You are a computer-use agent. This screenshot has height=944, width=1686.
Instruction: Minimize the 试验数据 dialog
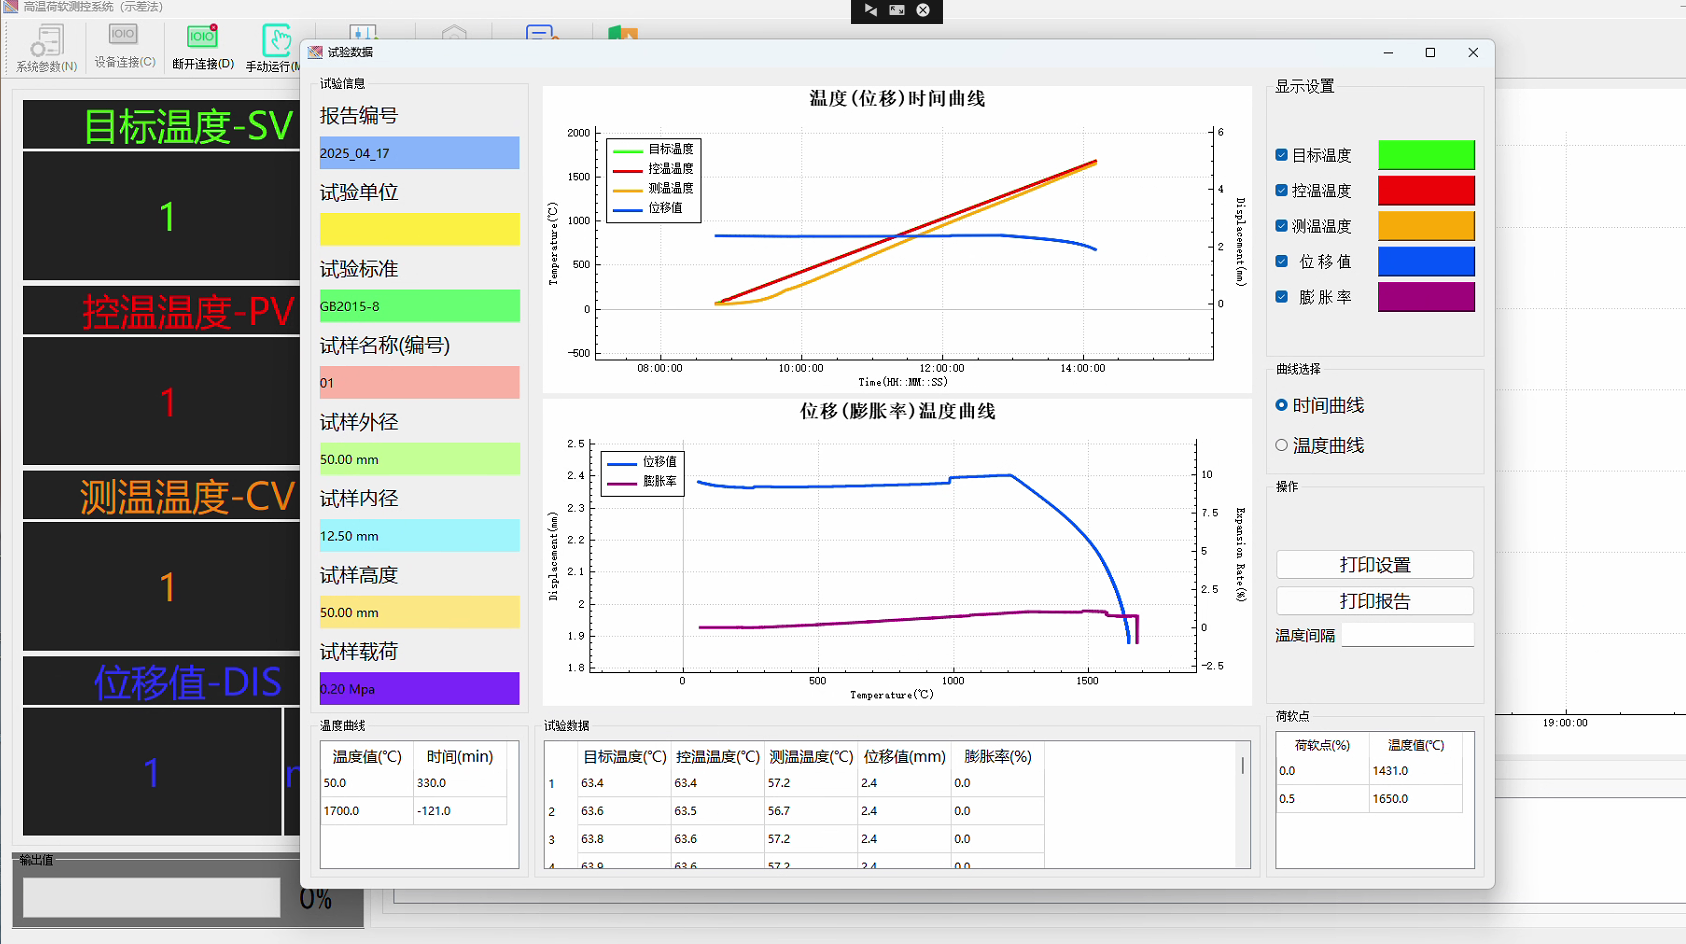[1388, 53]
